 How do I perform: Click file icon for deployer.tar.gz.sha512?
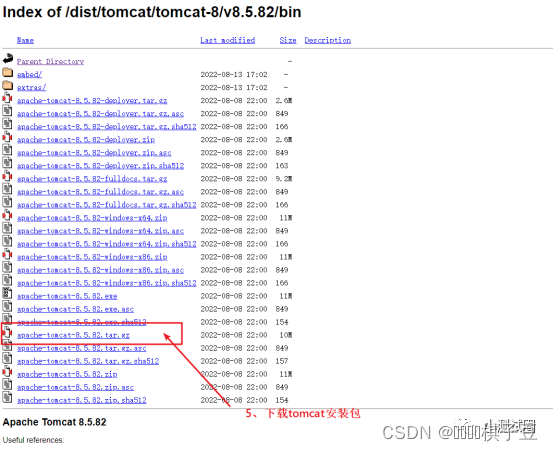point(7,124)
